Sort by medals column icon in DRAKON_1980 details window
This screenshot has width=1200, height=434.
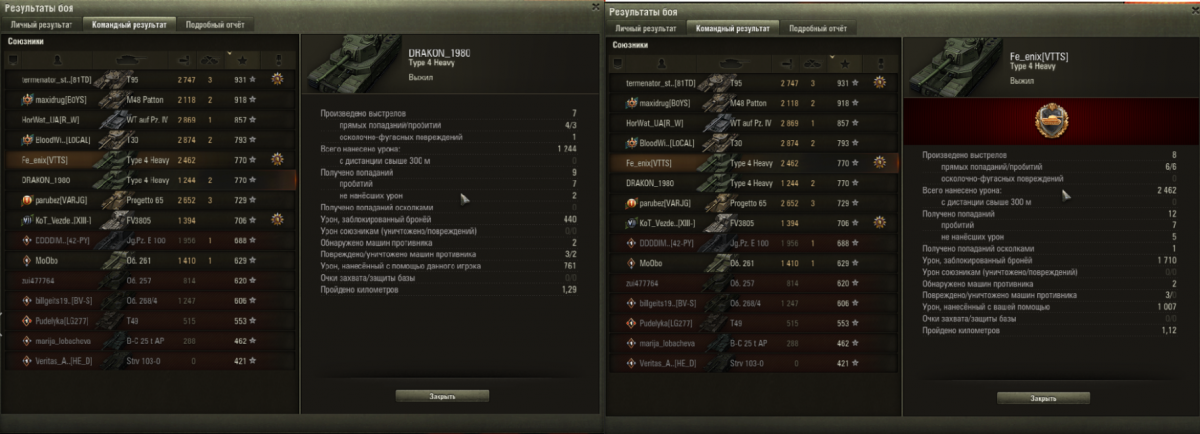pyautogui.click(x=276, y=61)
